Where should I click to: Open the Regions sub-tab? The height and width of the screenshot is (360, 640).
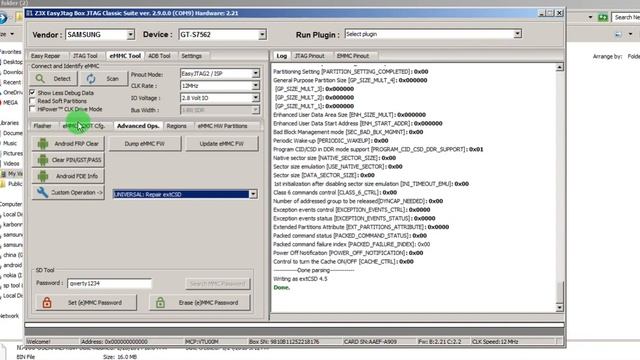(x=176, y=126)
